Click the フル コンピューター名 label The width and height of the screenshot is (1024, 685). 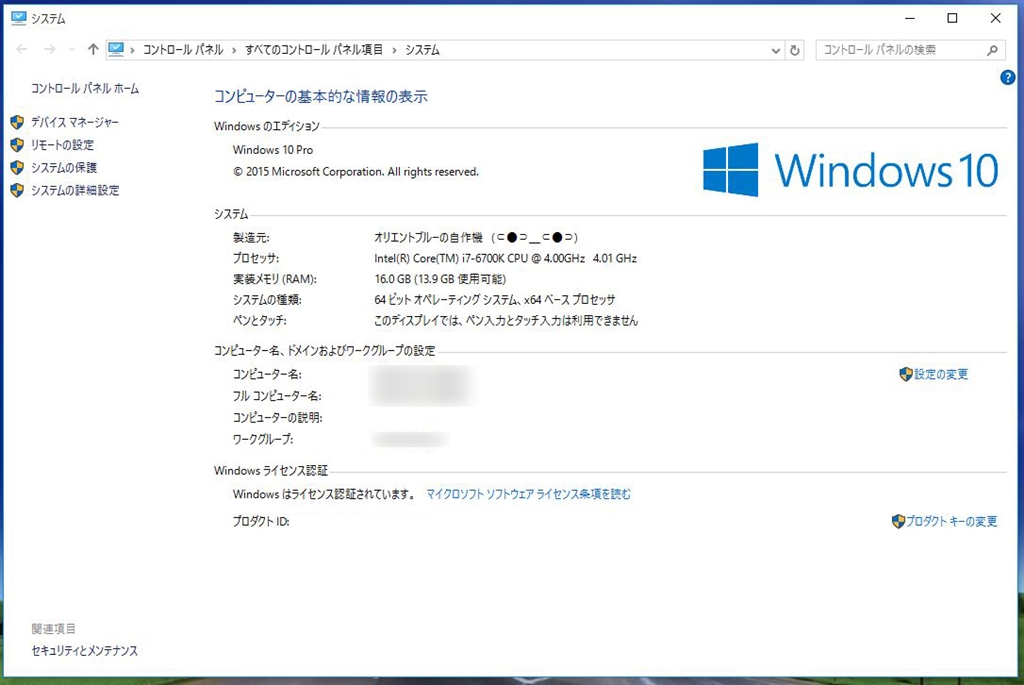point(277,396)
